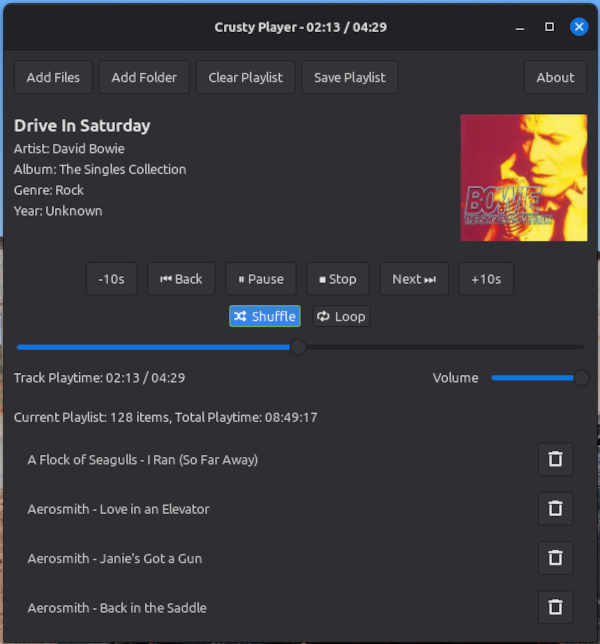Image resolution: width=600 pixels, height=644 pixels.
Task: Select Aerosmith - Love in an Elevator row
Action: coord(300,508)
